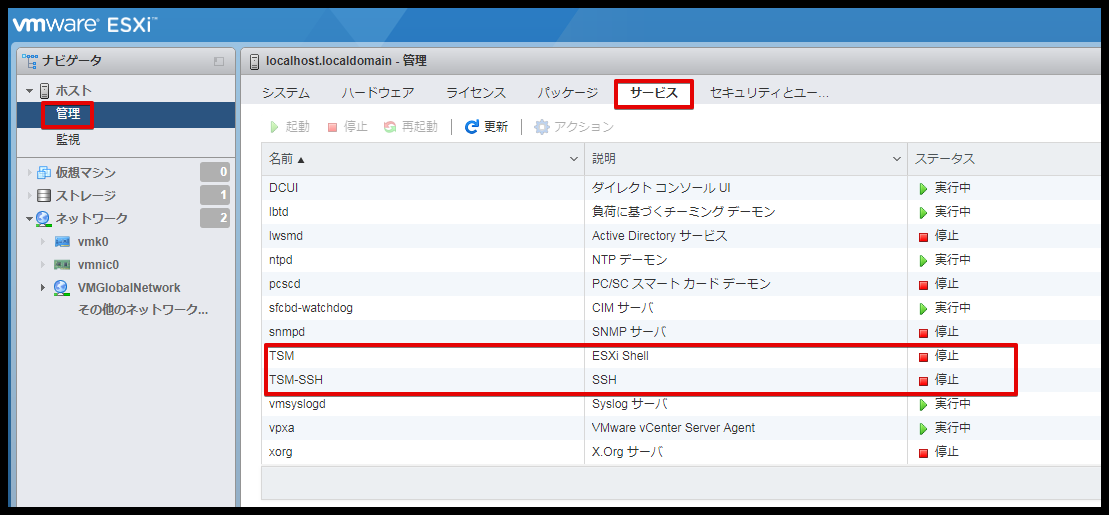The height and width of the screenshot is (515, 1109).
Task: Click the Actions (アクション) gear icon
Action: [x=542, y=127]
